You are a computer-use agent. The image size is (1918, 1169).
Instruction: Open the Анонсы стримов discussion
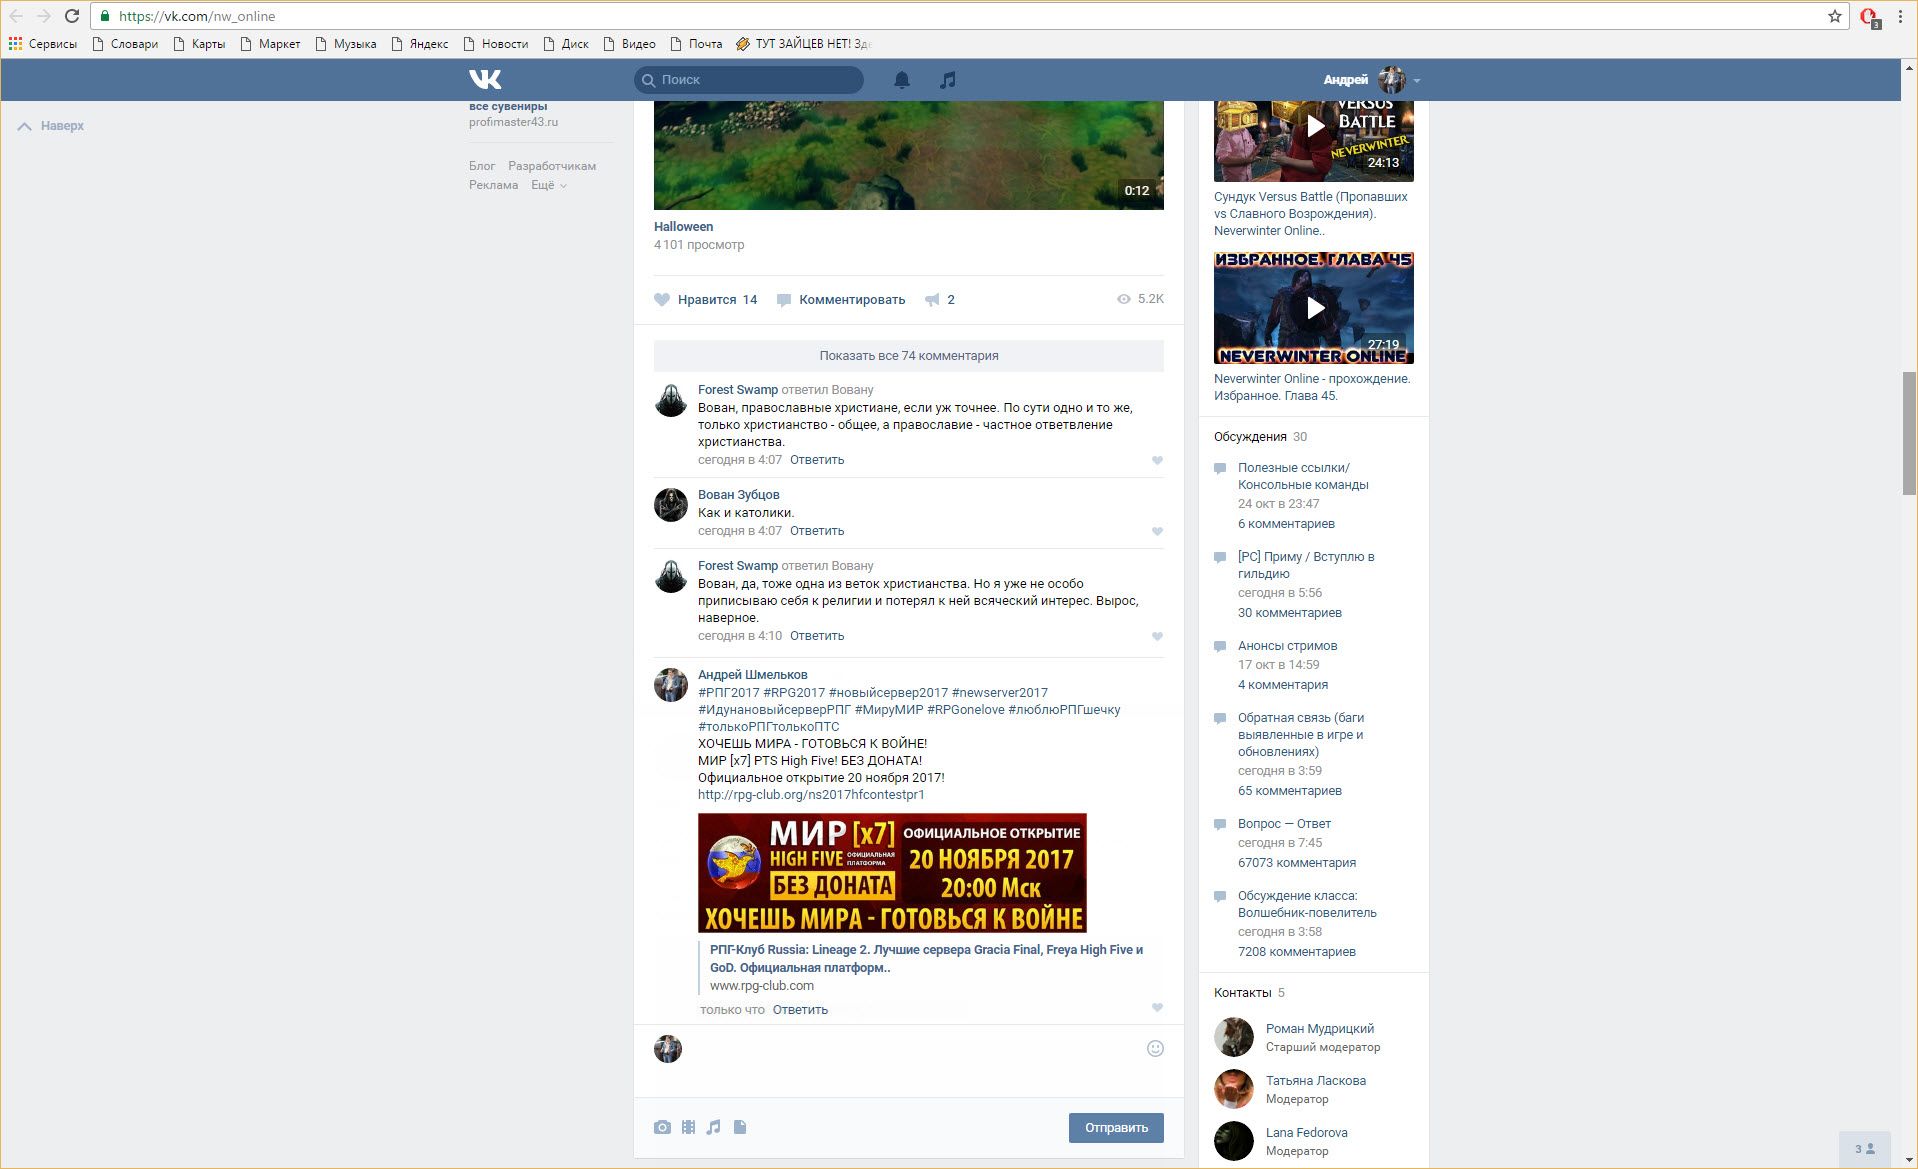tap(1287, 646)
